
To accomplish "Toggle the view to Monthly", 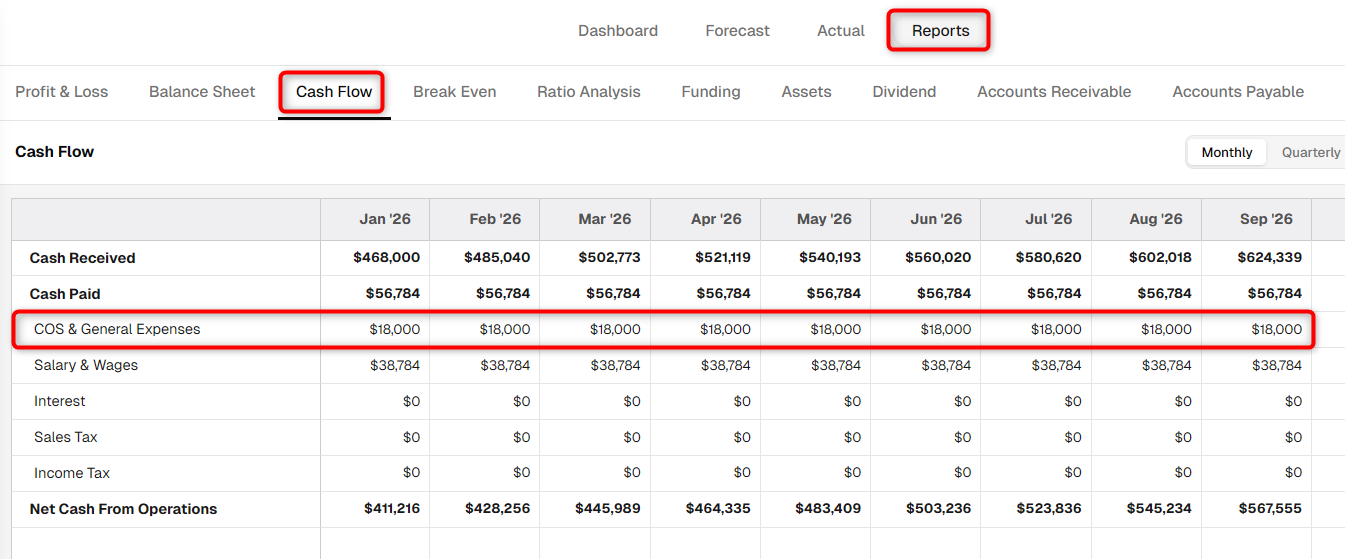I will tap(1227, 152).
